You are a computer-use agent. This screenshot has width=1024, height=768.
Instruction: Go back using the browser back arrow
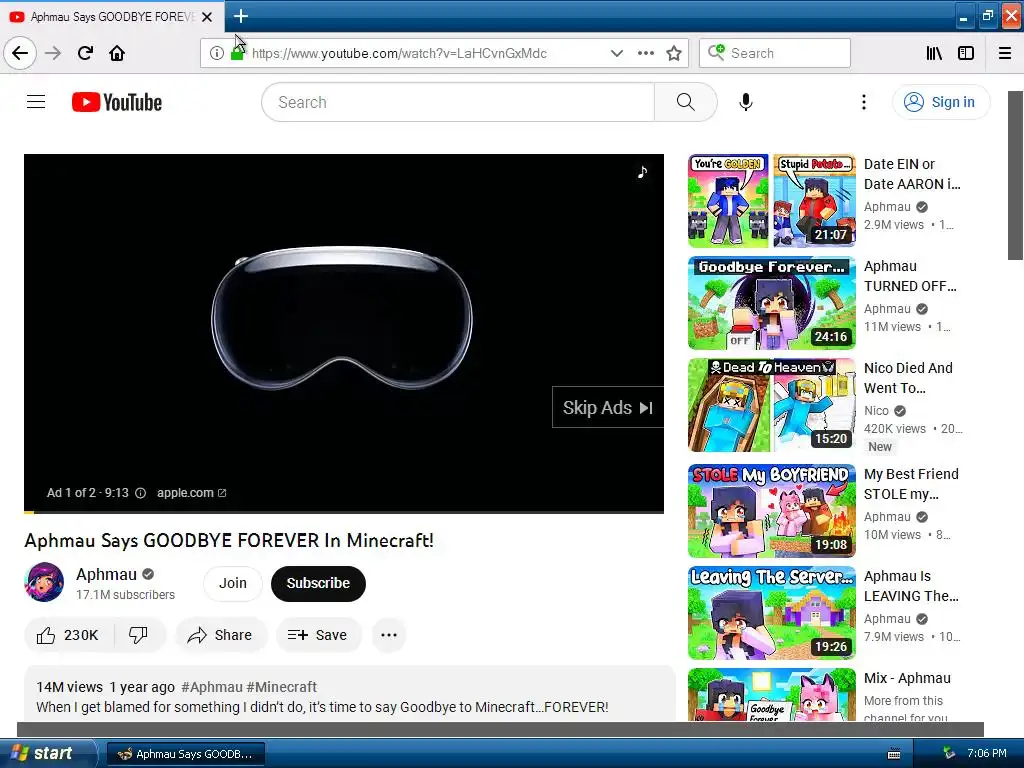click(x=20, y=53)
